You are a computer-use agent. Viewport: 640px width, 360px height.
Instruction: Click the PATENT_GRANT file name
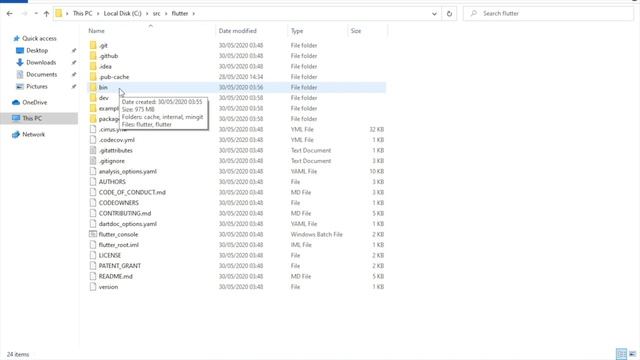click(x=120, y=266)
